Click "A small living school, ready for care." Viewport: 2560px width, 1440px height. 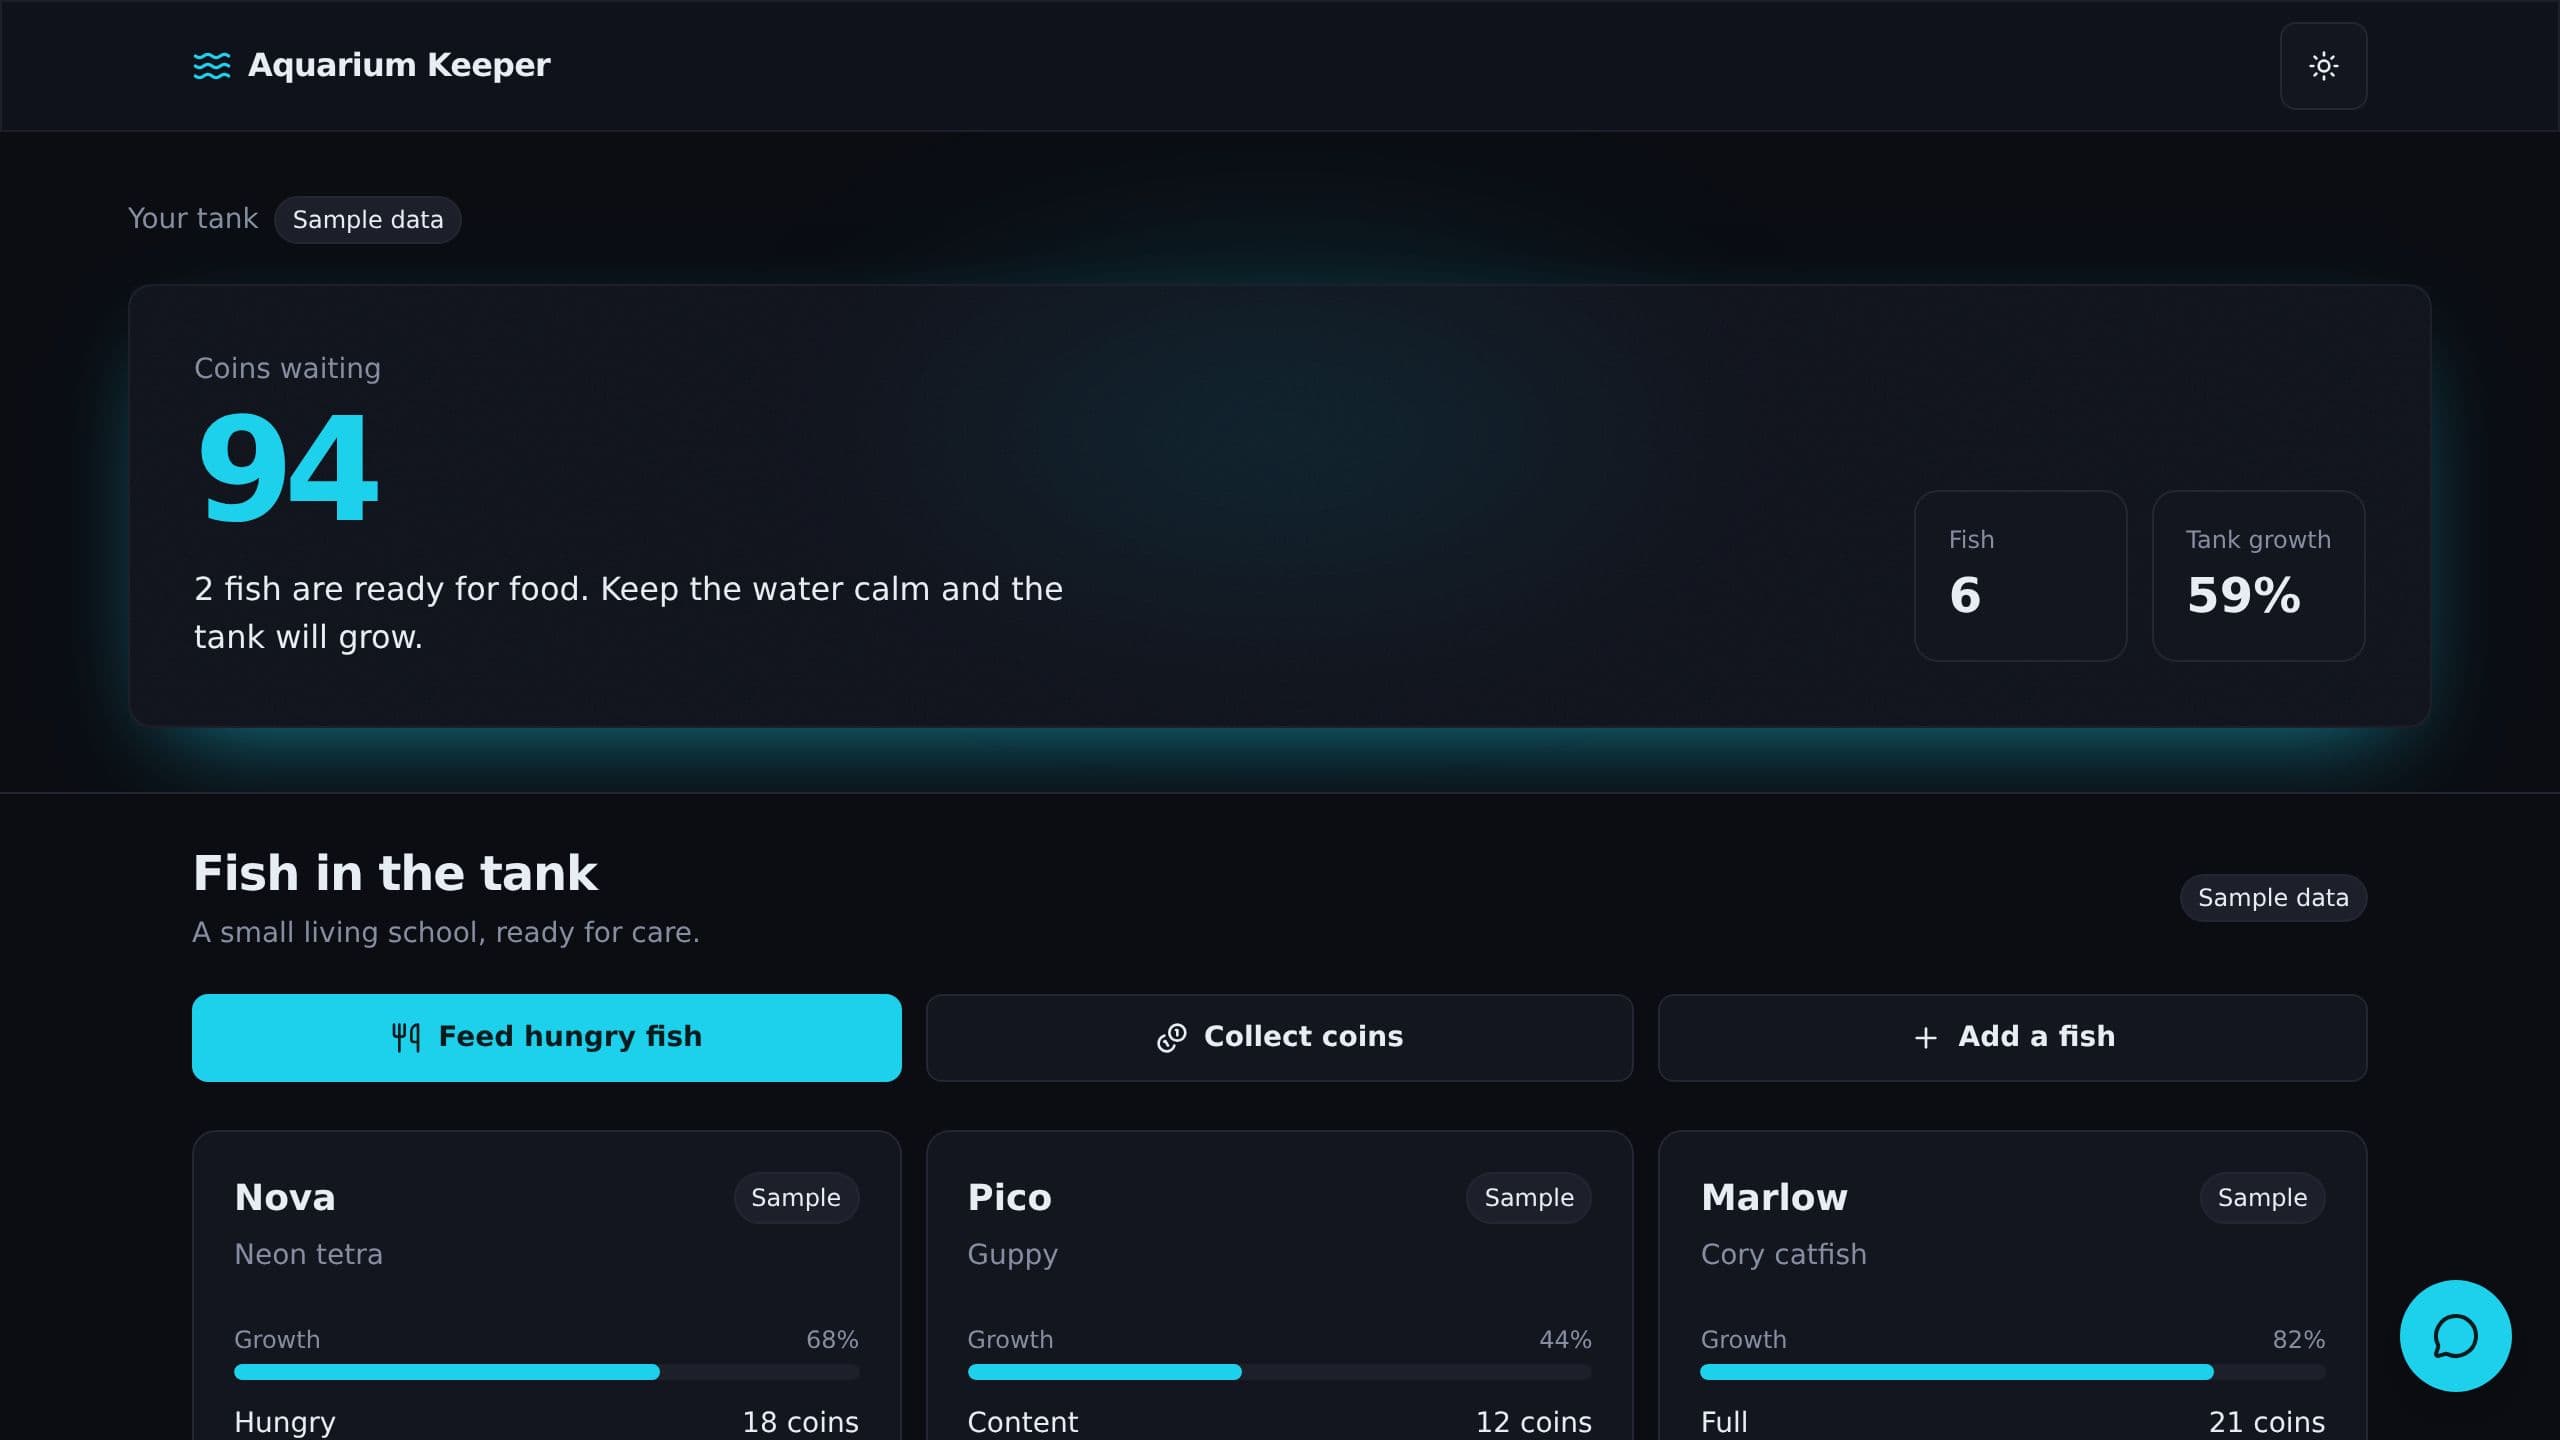click(x=446, y=932)
